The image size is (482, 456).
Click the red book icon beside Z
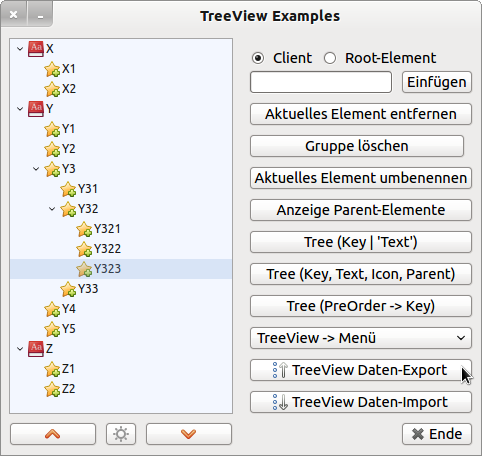[x=36, y=349]
